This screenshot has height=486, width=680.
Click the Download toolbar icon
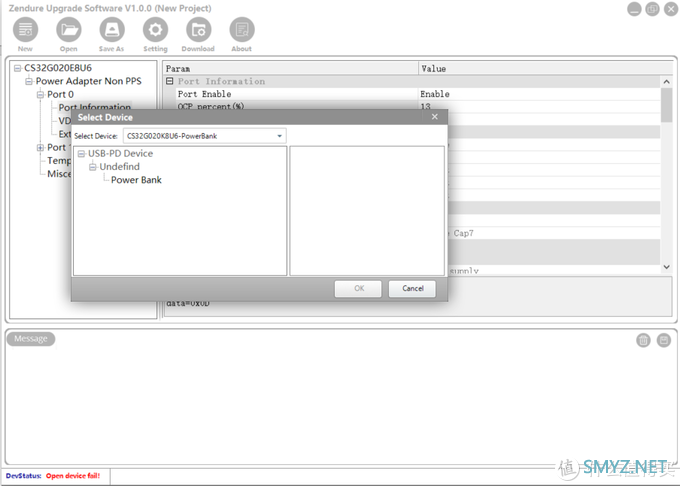[198, 30]
